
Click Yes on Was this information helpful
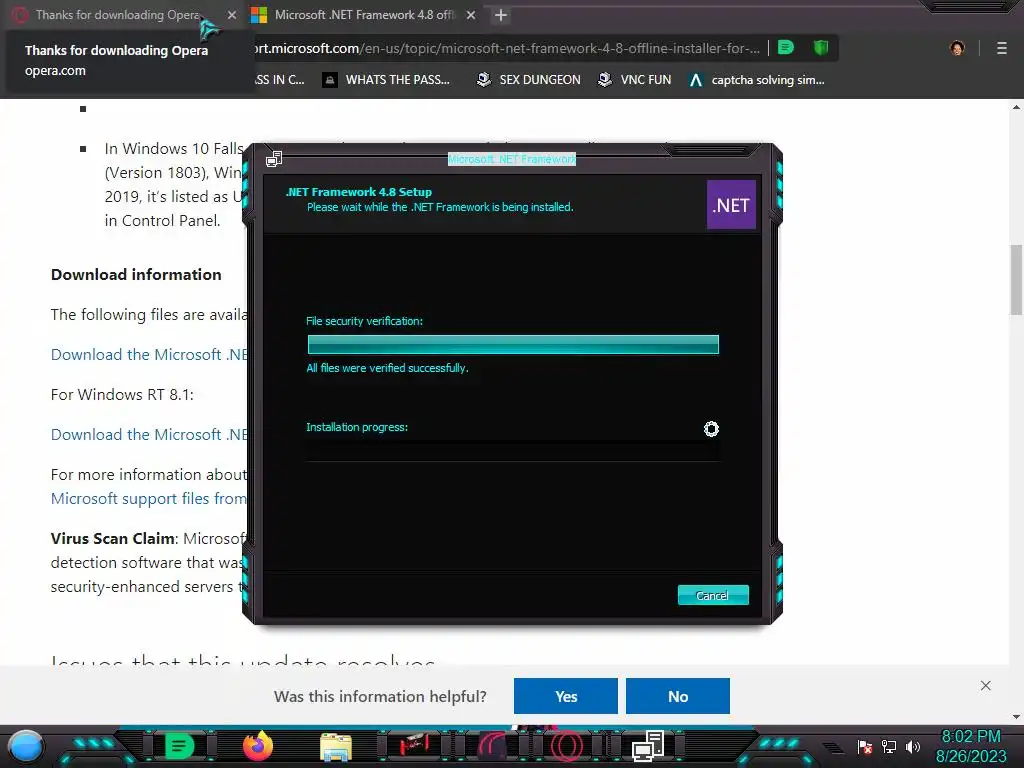[x=566, y=696]
